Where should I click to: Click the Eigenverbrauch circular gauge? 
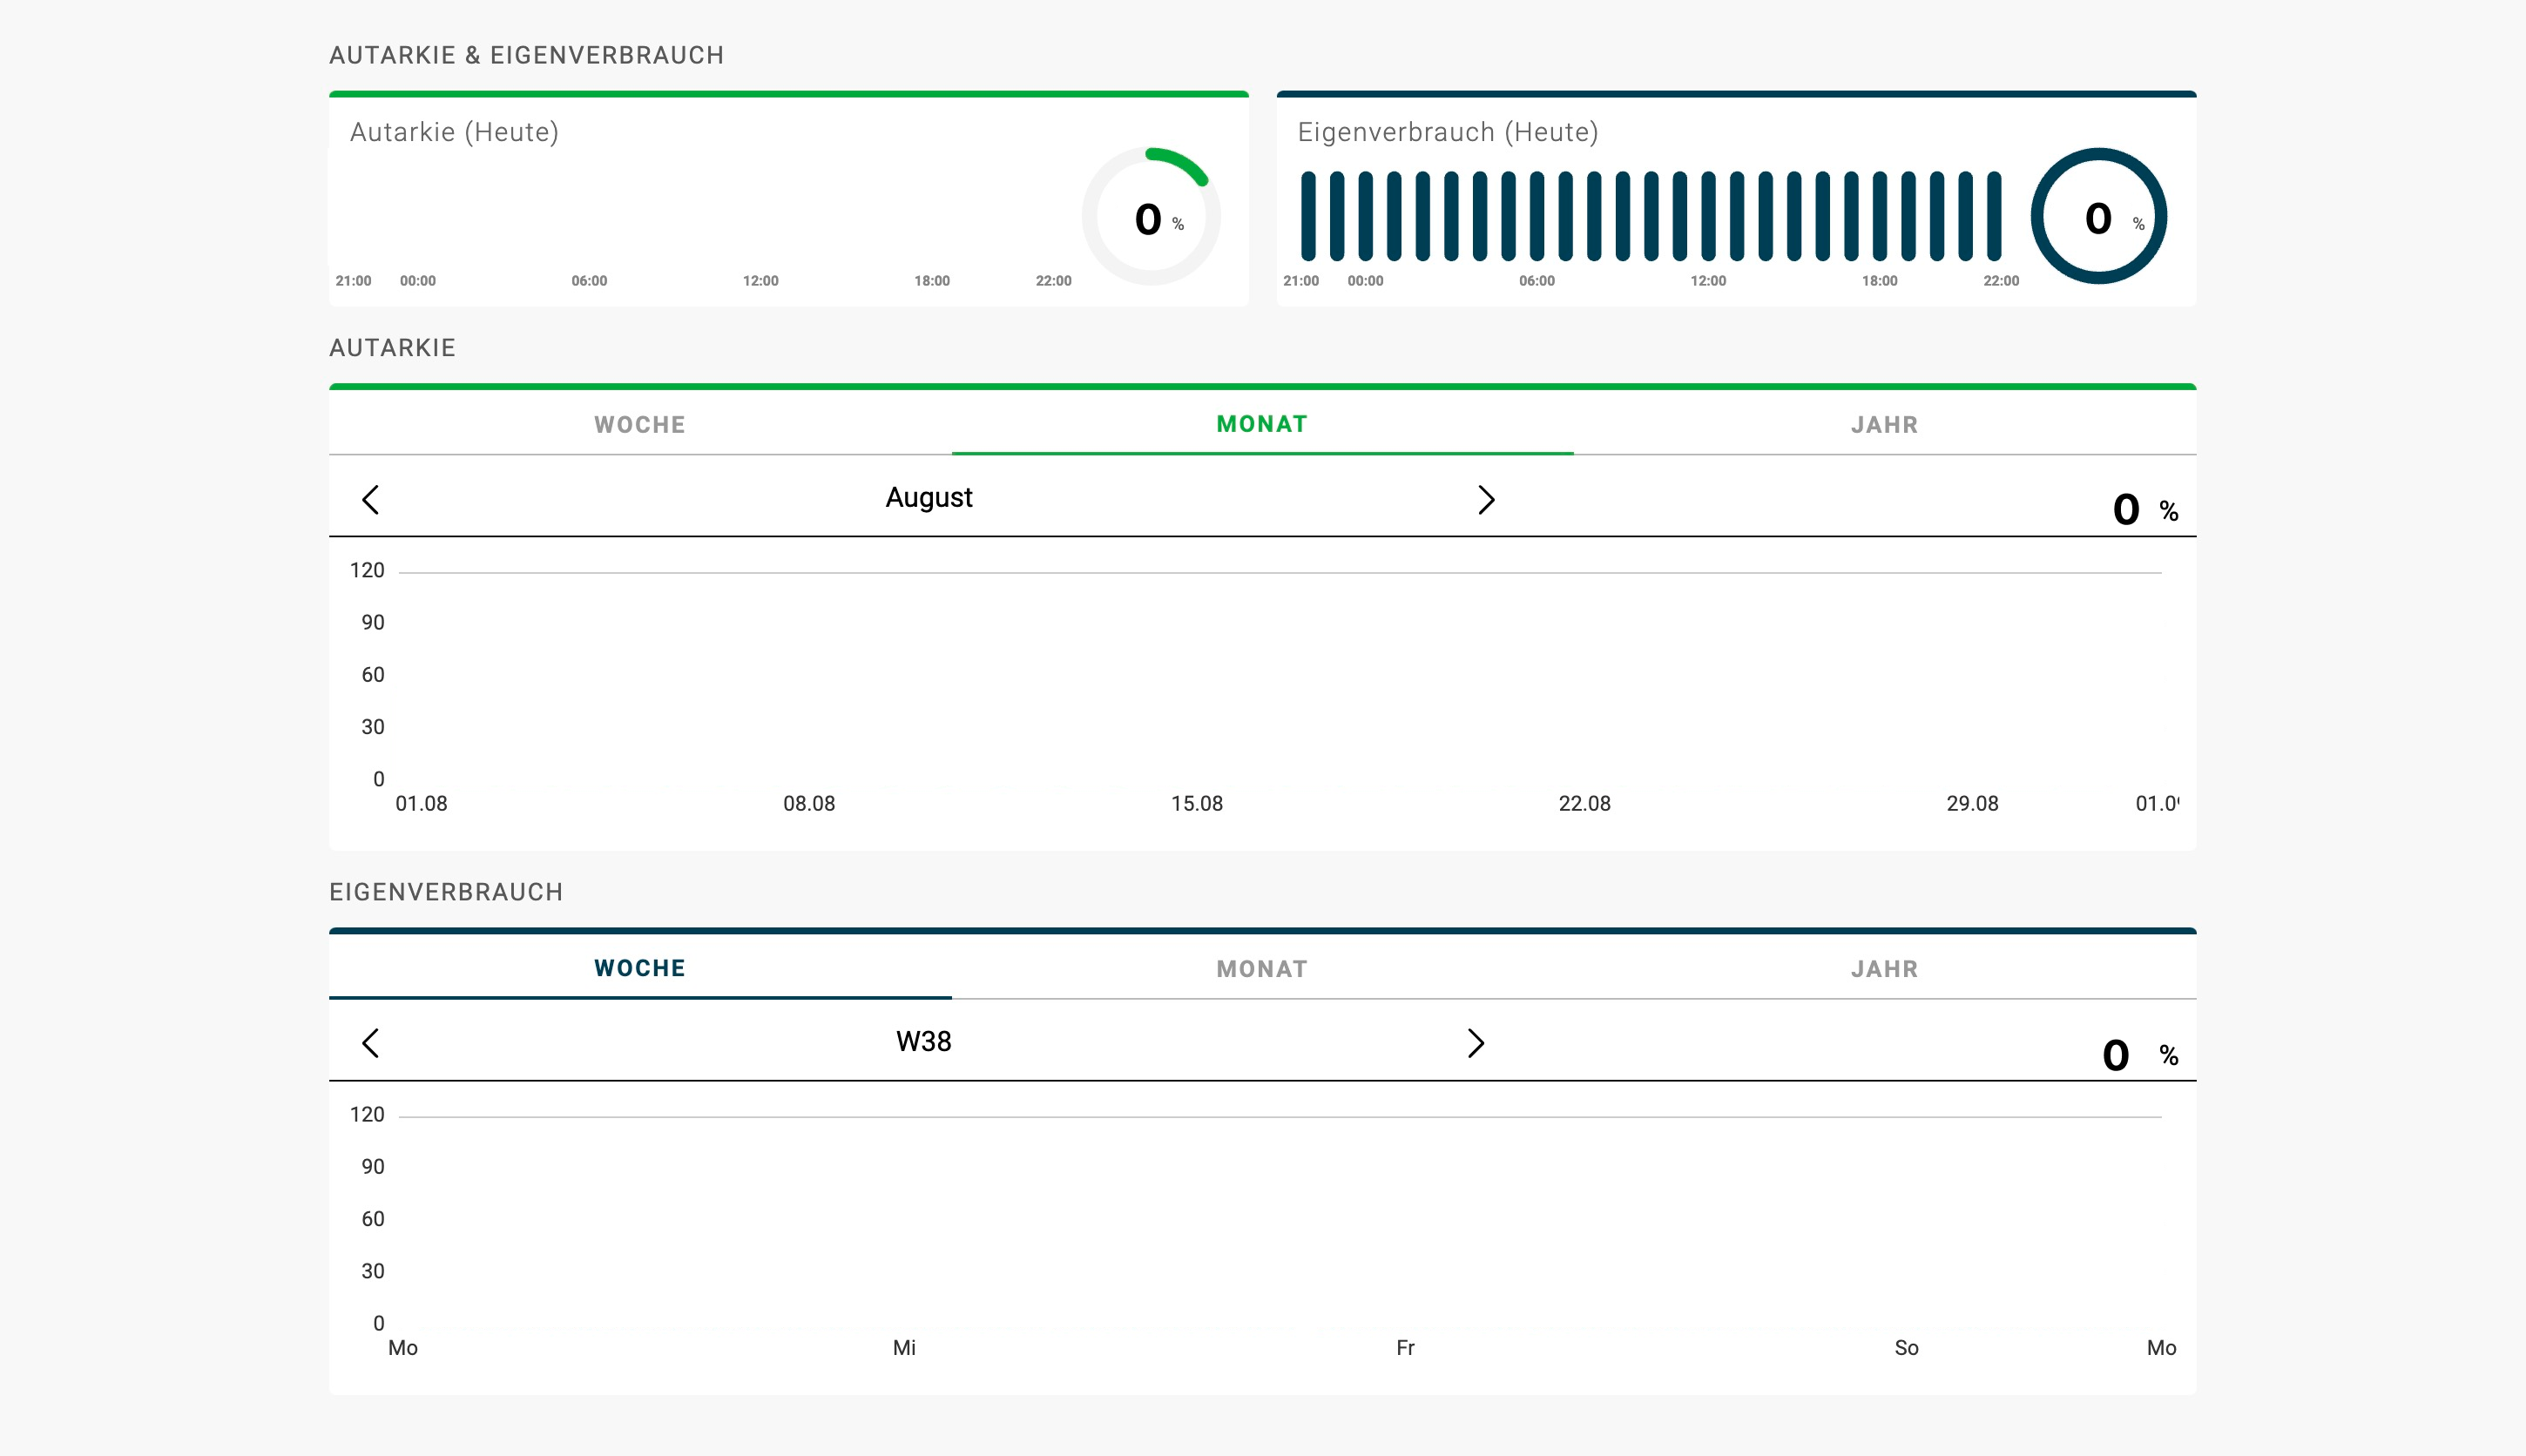(x=2098, y=216)
